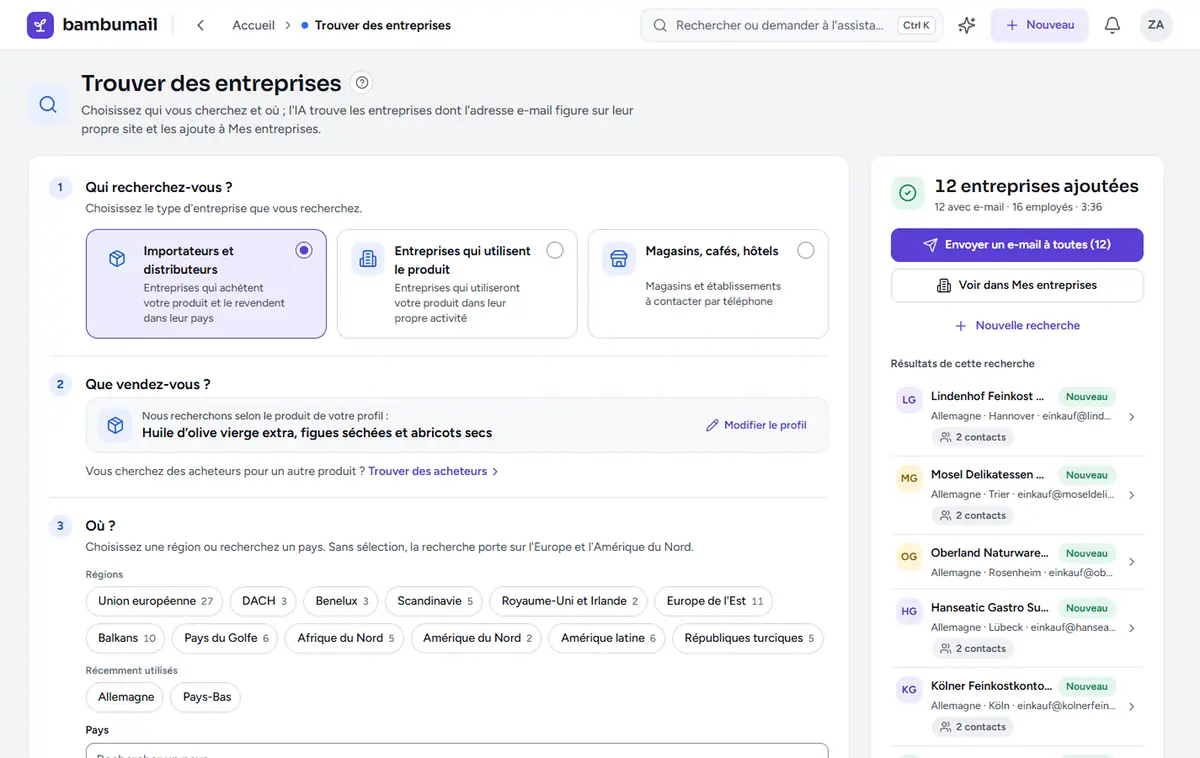This screenshot has height=758, width=1200.
Task: Click Nouveau tag on Oberland Naturware
Action: [x=1086, y=553]
